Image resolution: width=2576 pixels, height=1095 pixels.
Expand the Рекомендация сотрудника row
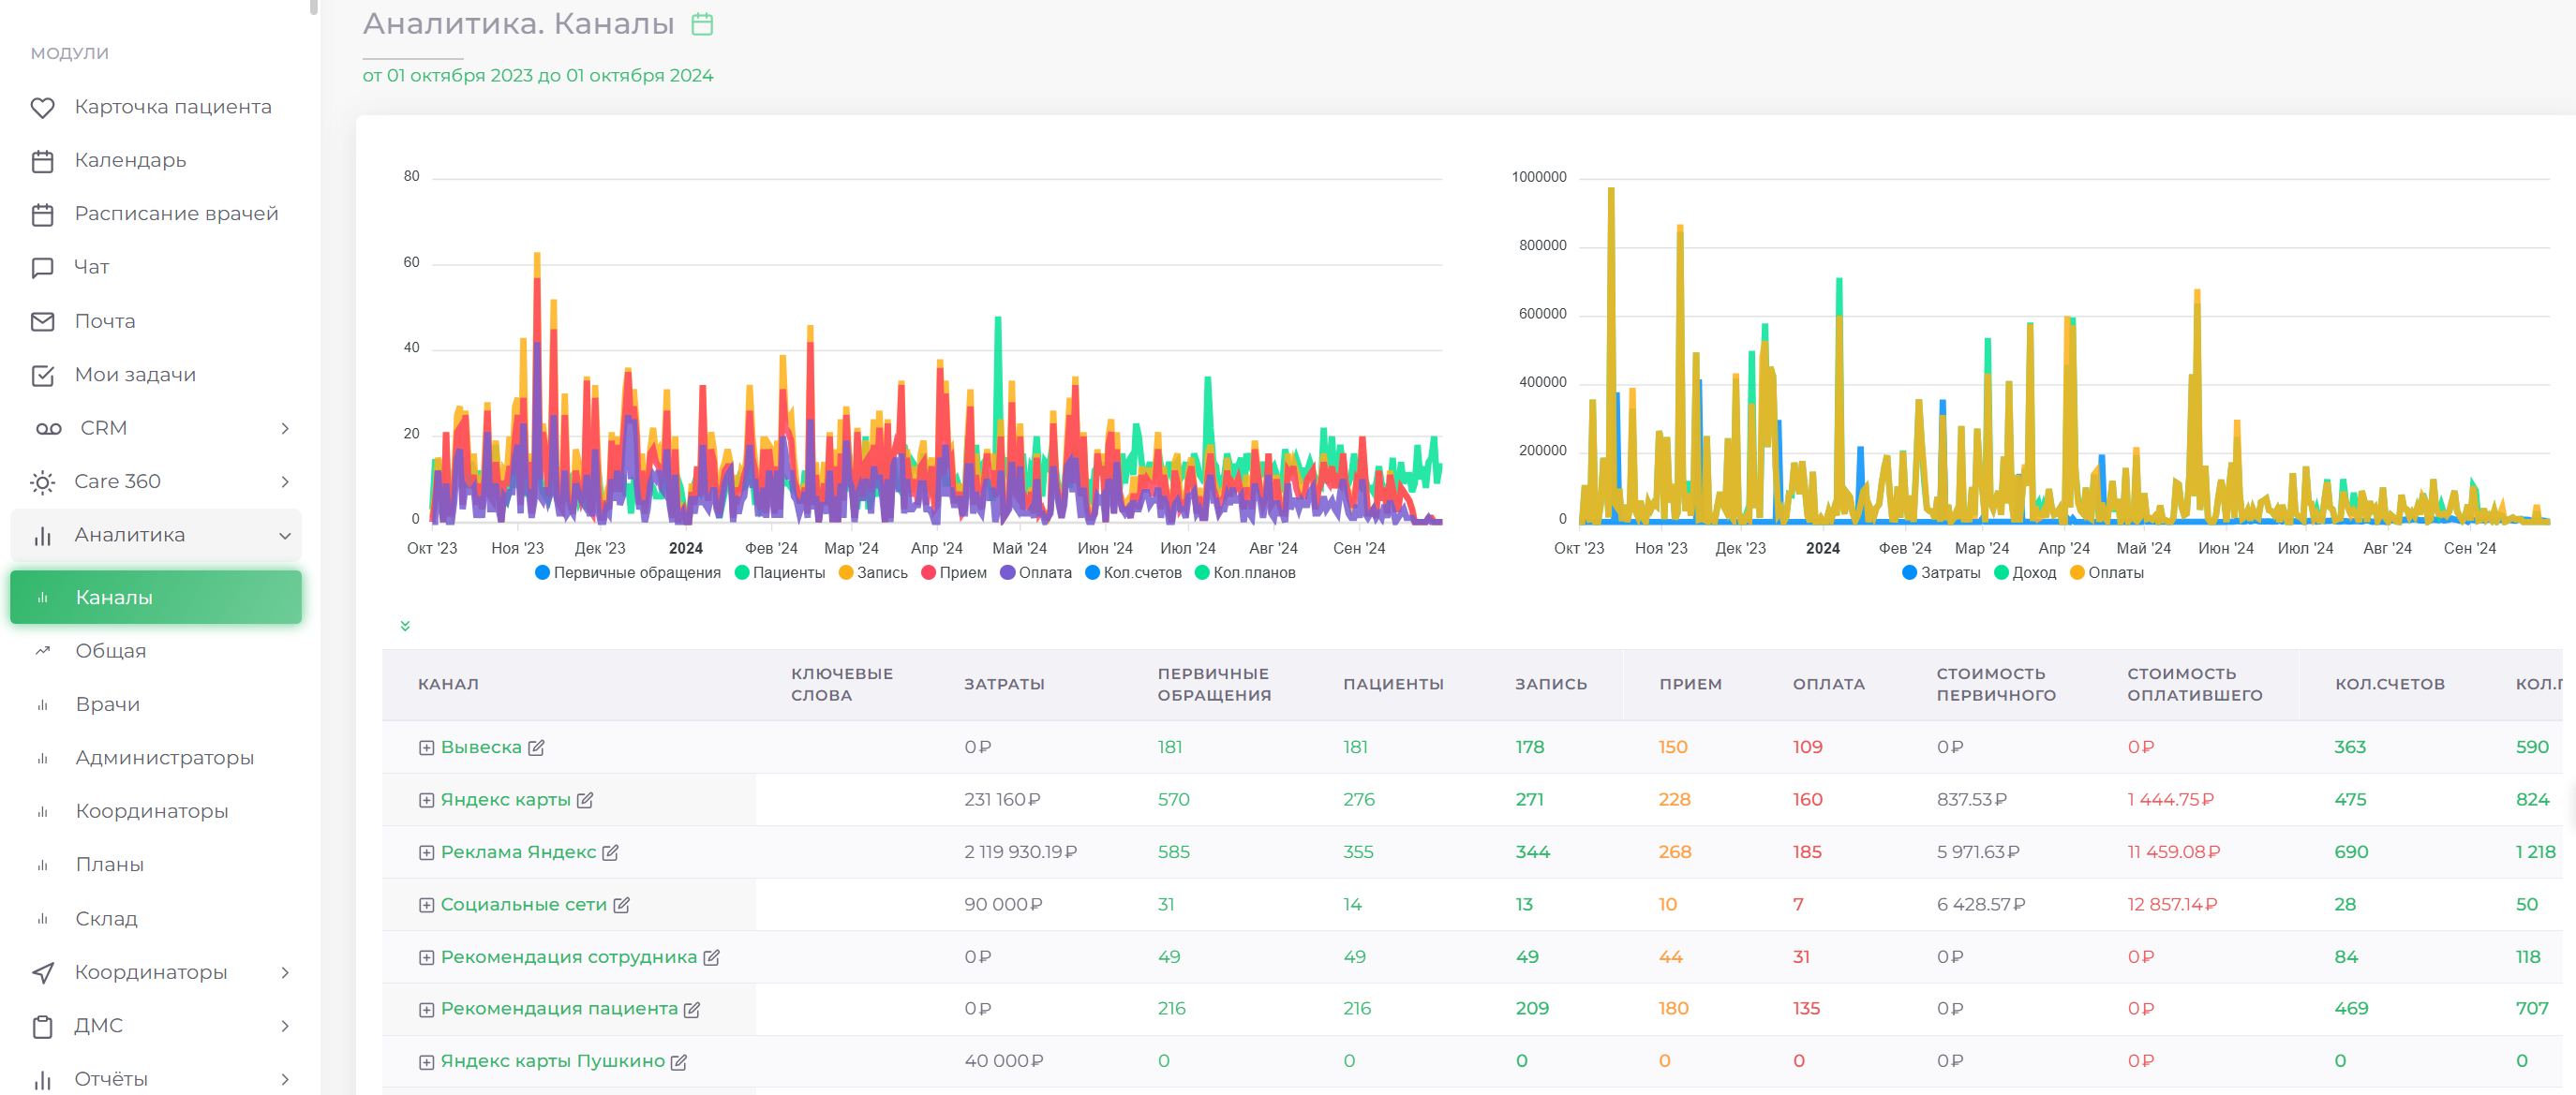click(x=426, y=958)
